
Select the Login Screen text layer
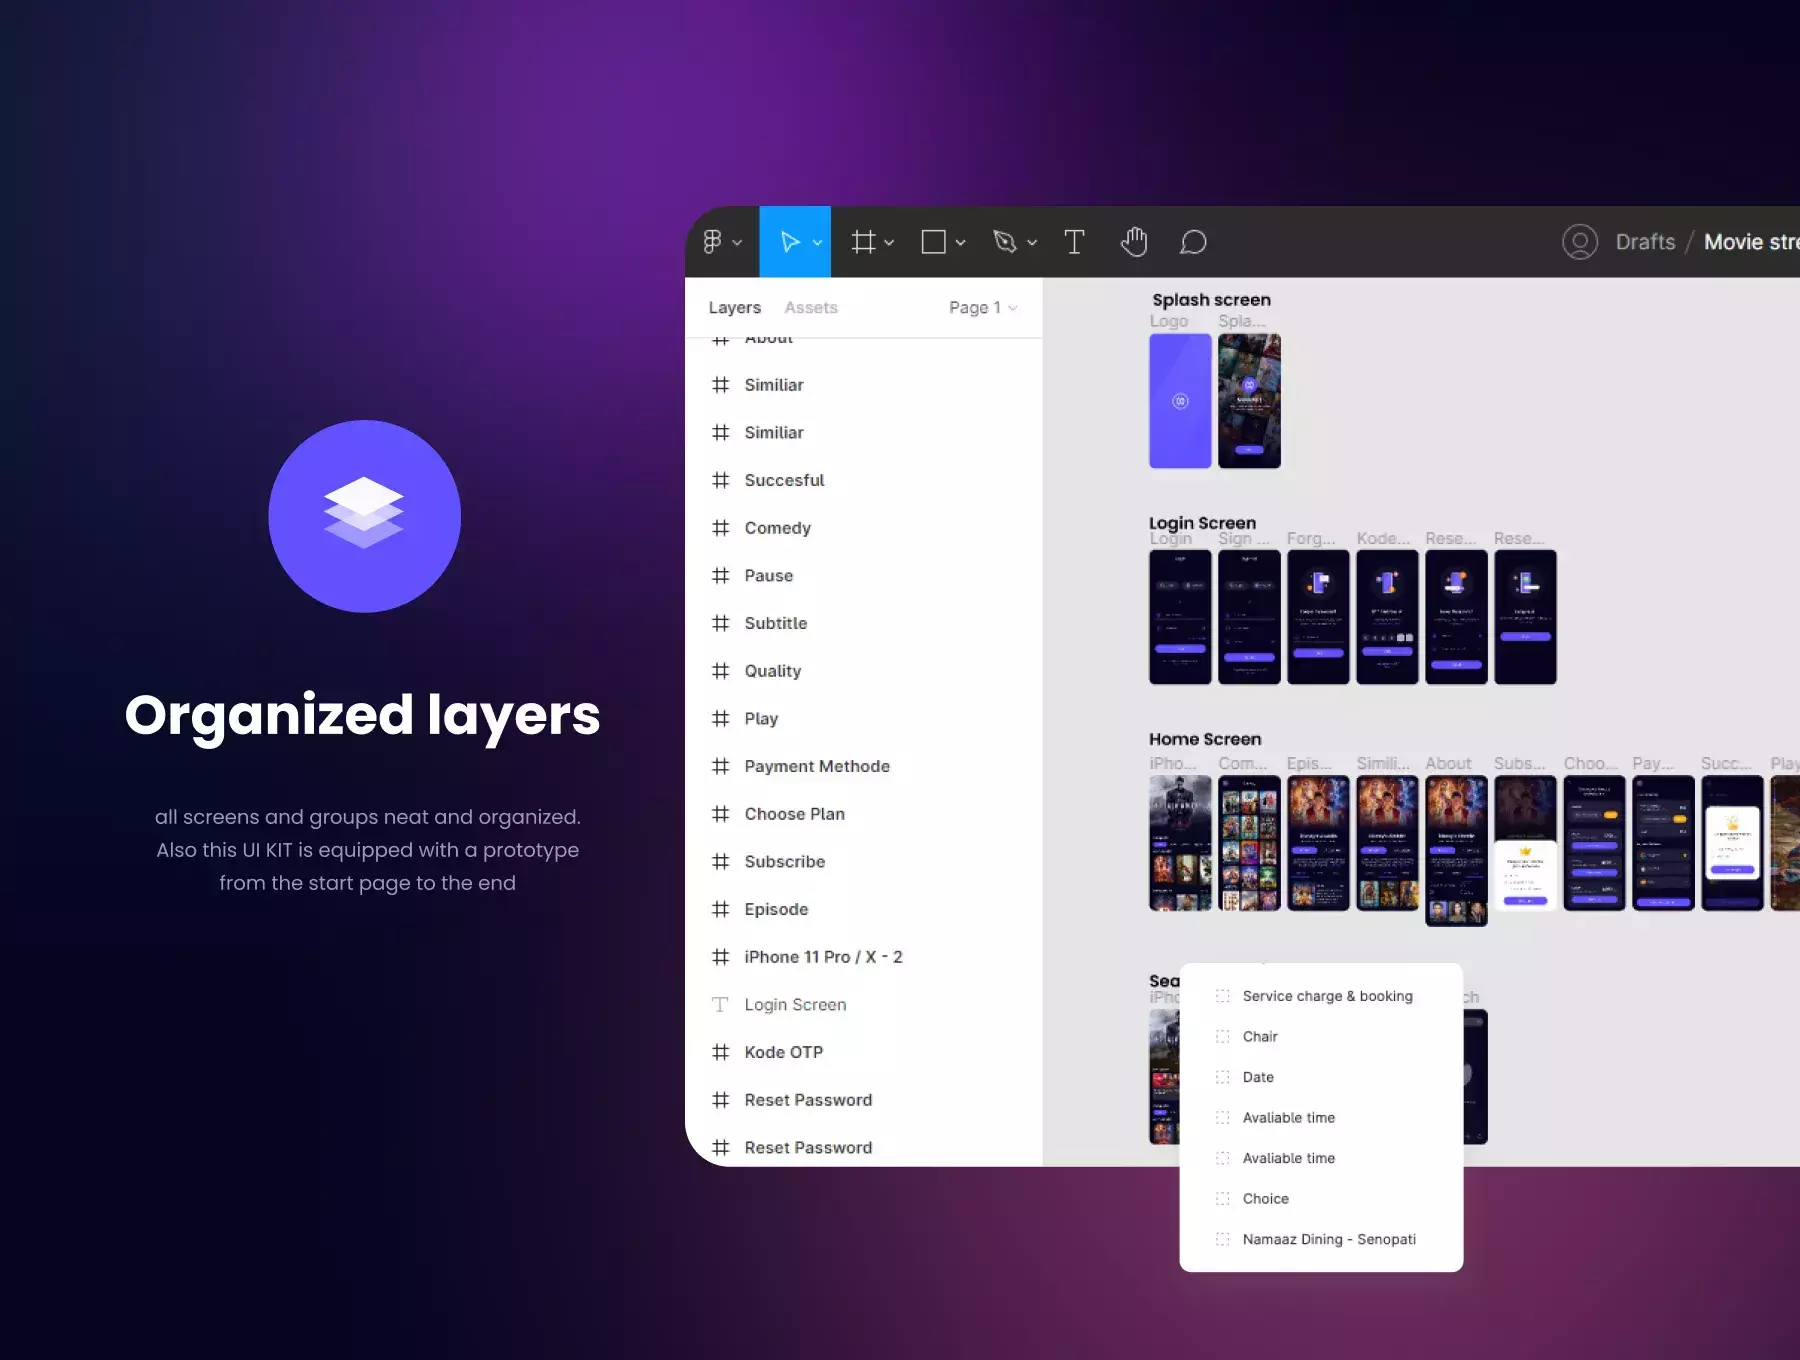(864, 1005)
